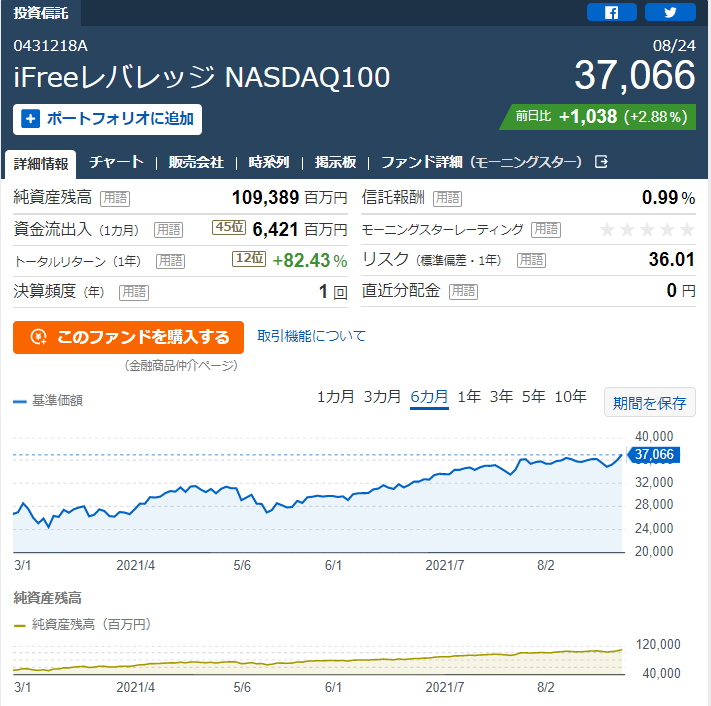
Task: Share the fund on Facebook
Action: click(611, 12)
